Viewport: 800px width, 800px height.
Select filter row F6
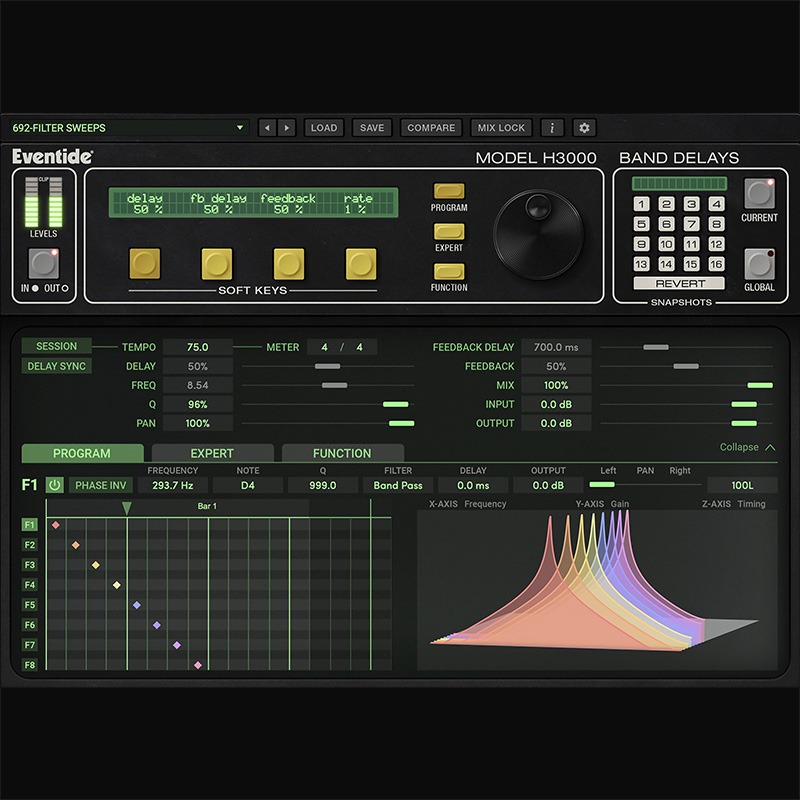[30, 625]
